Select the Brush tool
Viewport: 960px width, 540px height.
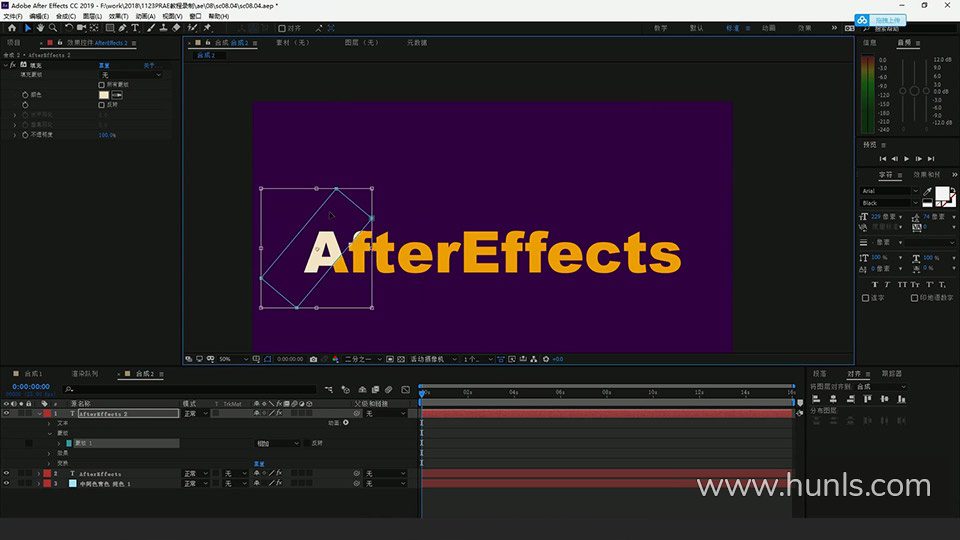tap(151, 28)
